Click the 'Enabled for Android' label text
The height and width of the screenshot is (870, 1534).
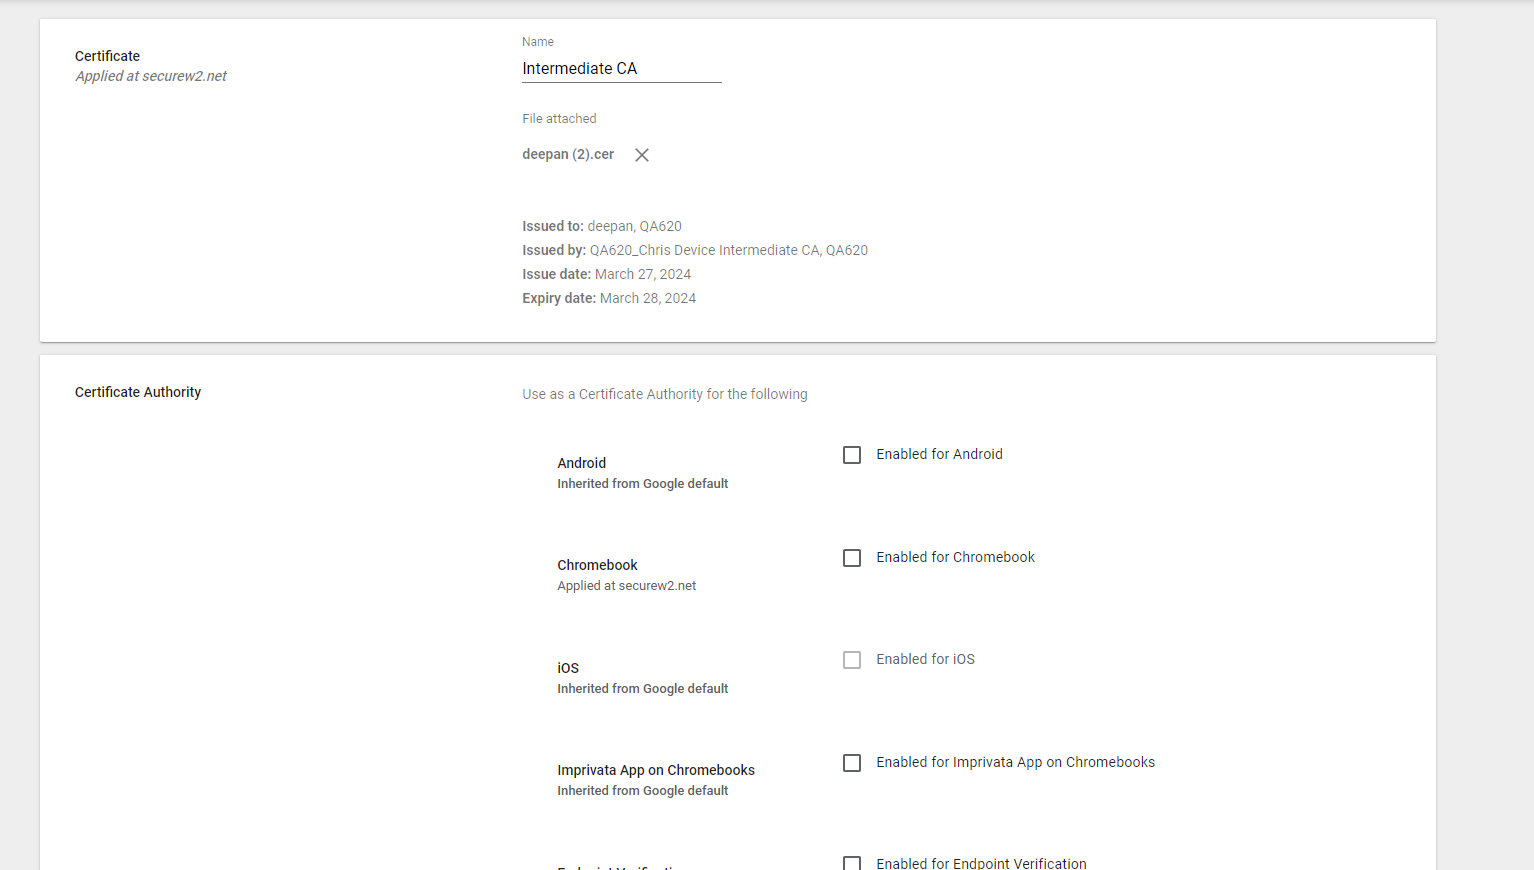939,454
